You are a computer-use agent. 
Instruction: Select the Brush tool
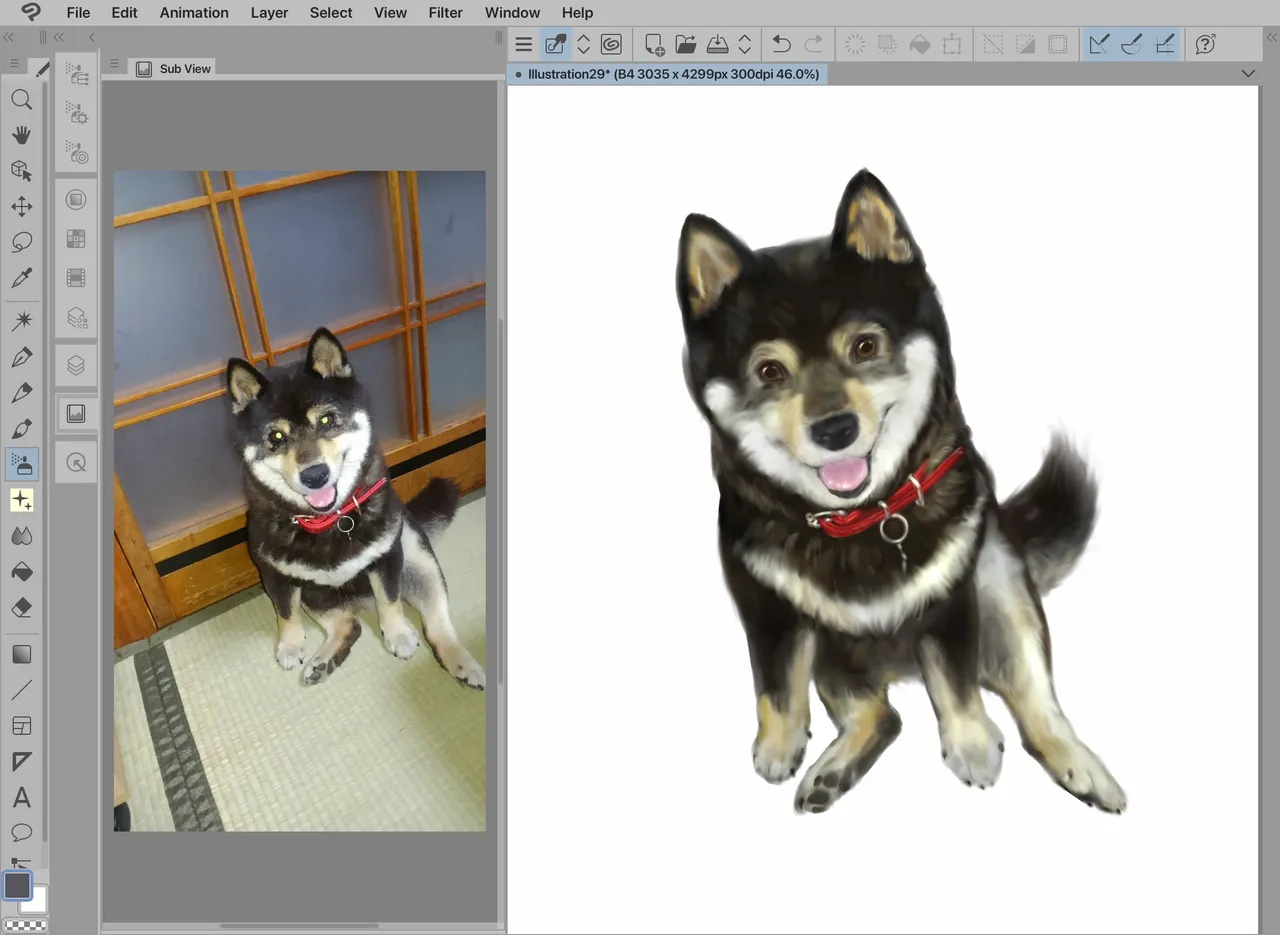pyautogui.click(x=21, y=429)
